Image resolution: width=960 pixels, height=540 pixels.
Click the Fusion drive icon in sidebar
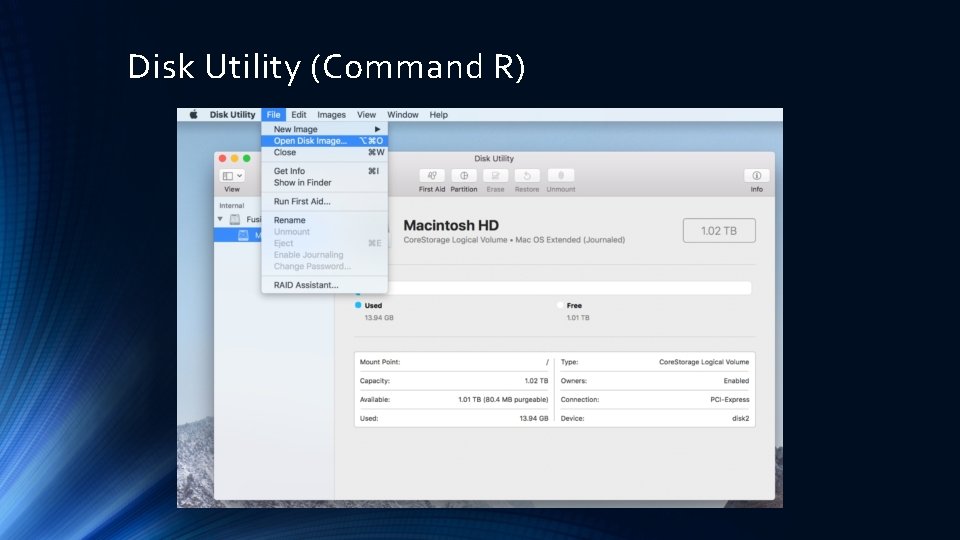pyautogui.click(x=234, y=219)
